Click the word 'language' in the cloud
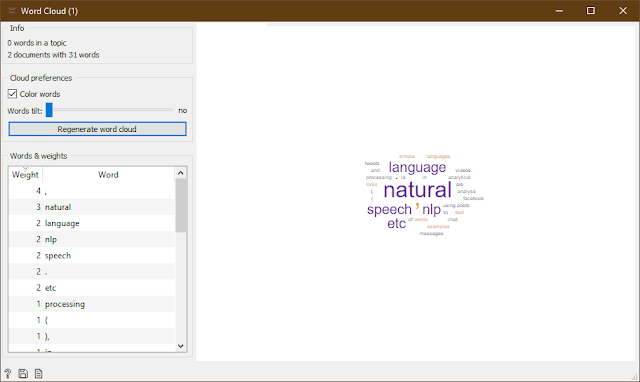This screenshot has height=382, width=640. coord(417,167)
